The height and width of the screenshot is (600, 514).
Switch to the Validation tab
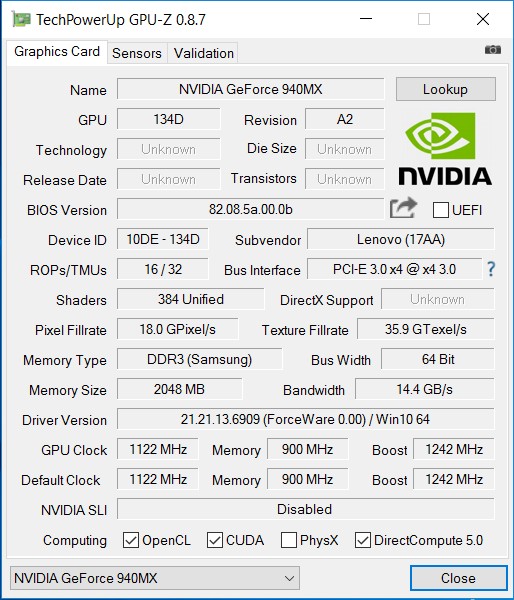204,53
